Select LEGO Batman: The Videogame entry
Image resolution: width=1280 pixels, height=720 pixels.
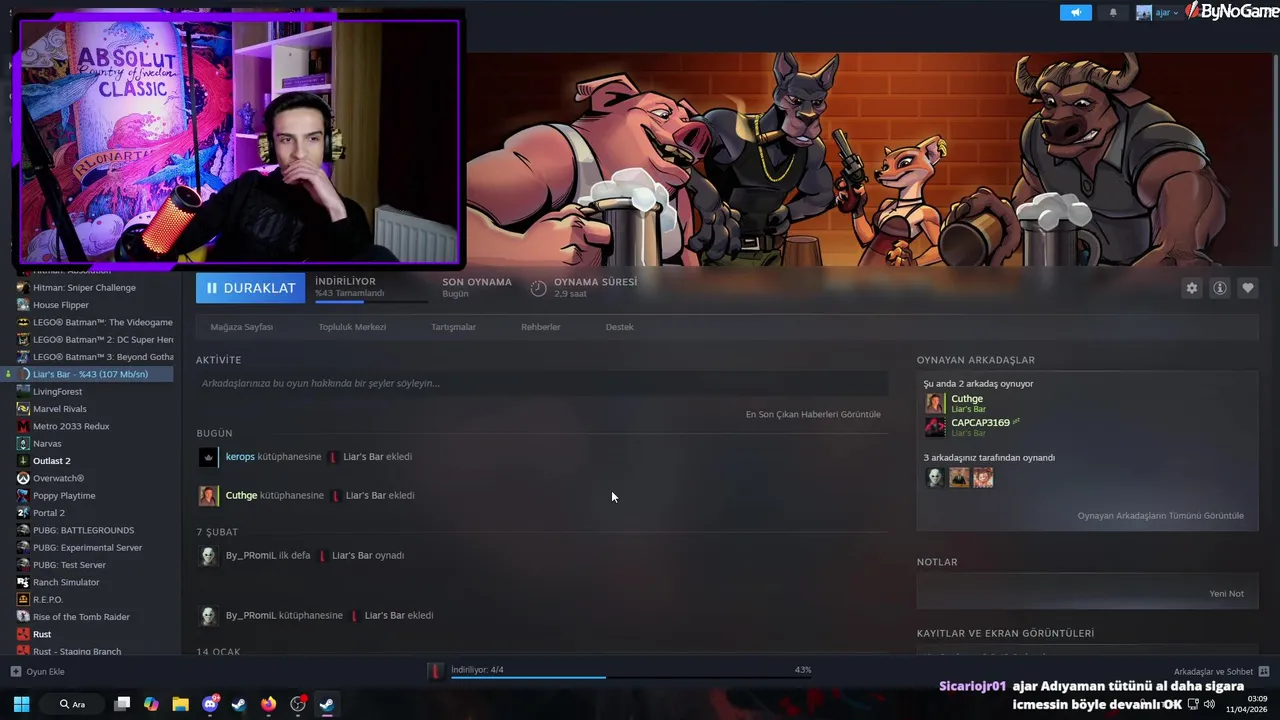click(x=103, y=322)
